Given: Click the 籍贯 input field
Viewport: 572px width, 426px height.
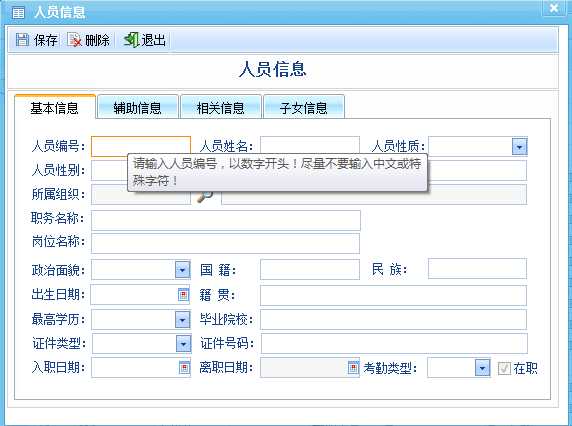Looking at the screenshot, I should 393,295.
